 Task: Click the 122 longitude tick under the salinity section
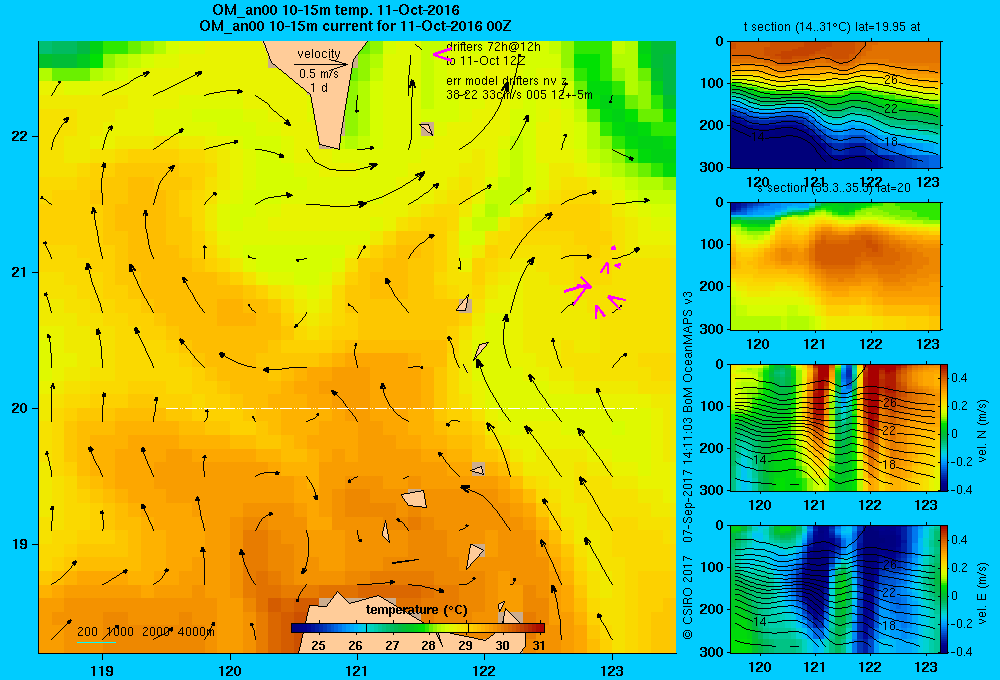871,344
